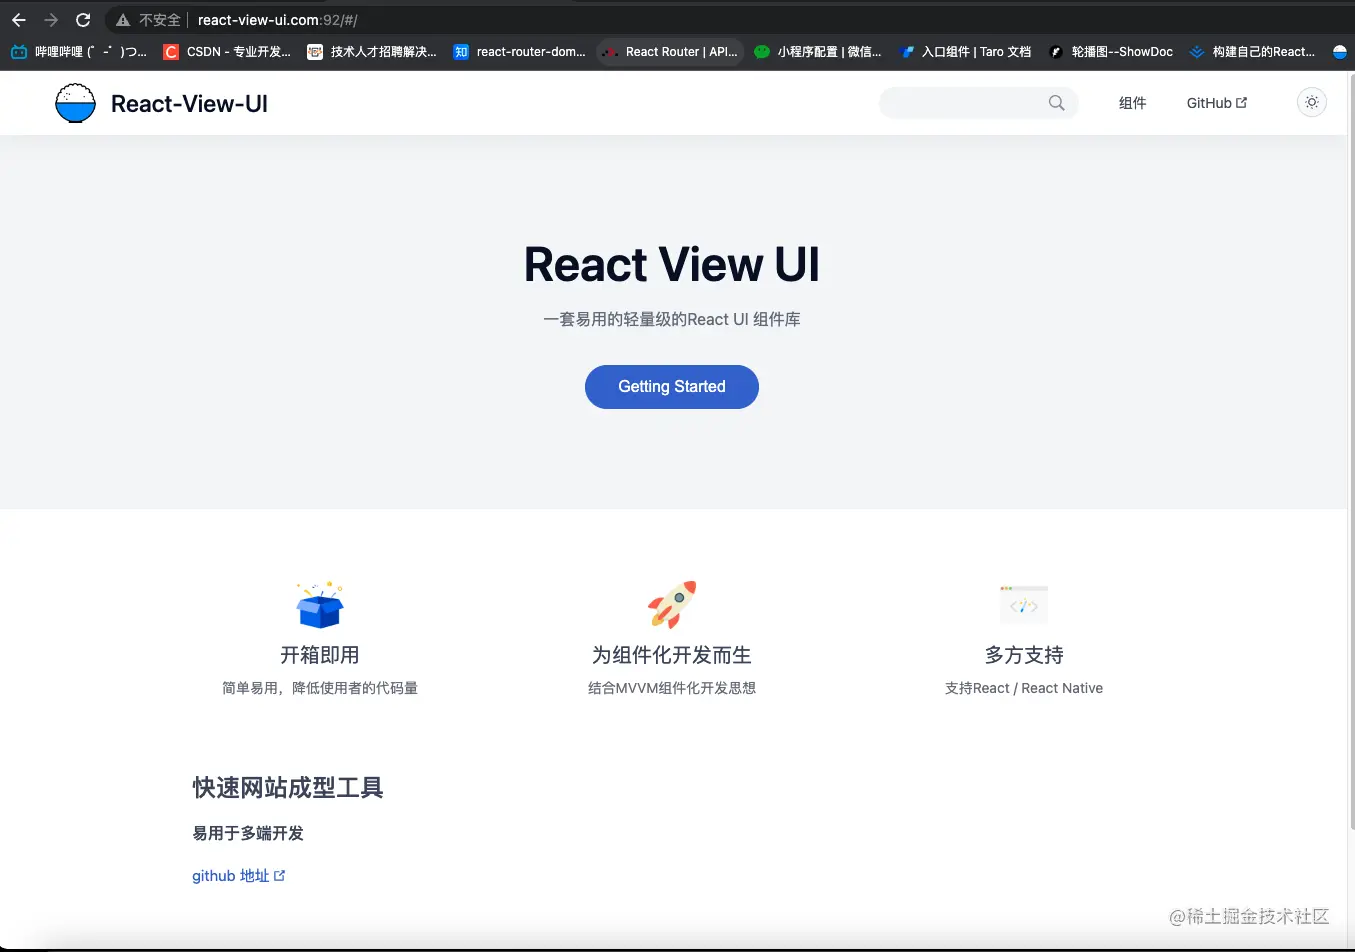Open the 轮播图--ShowDoc bookmark
Screen dimensions: 1355x952
tap(1111, 52)
